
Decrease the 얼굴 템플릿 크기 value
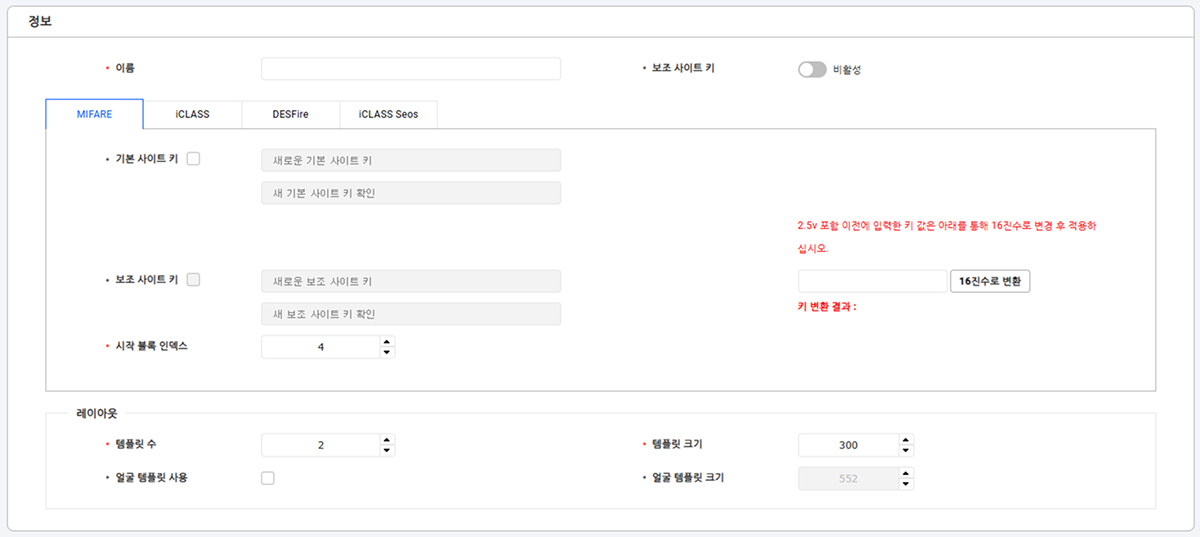click(905, 484)
